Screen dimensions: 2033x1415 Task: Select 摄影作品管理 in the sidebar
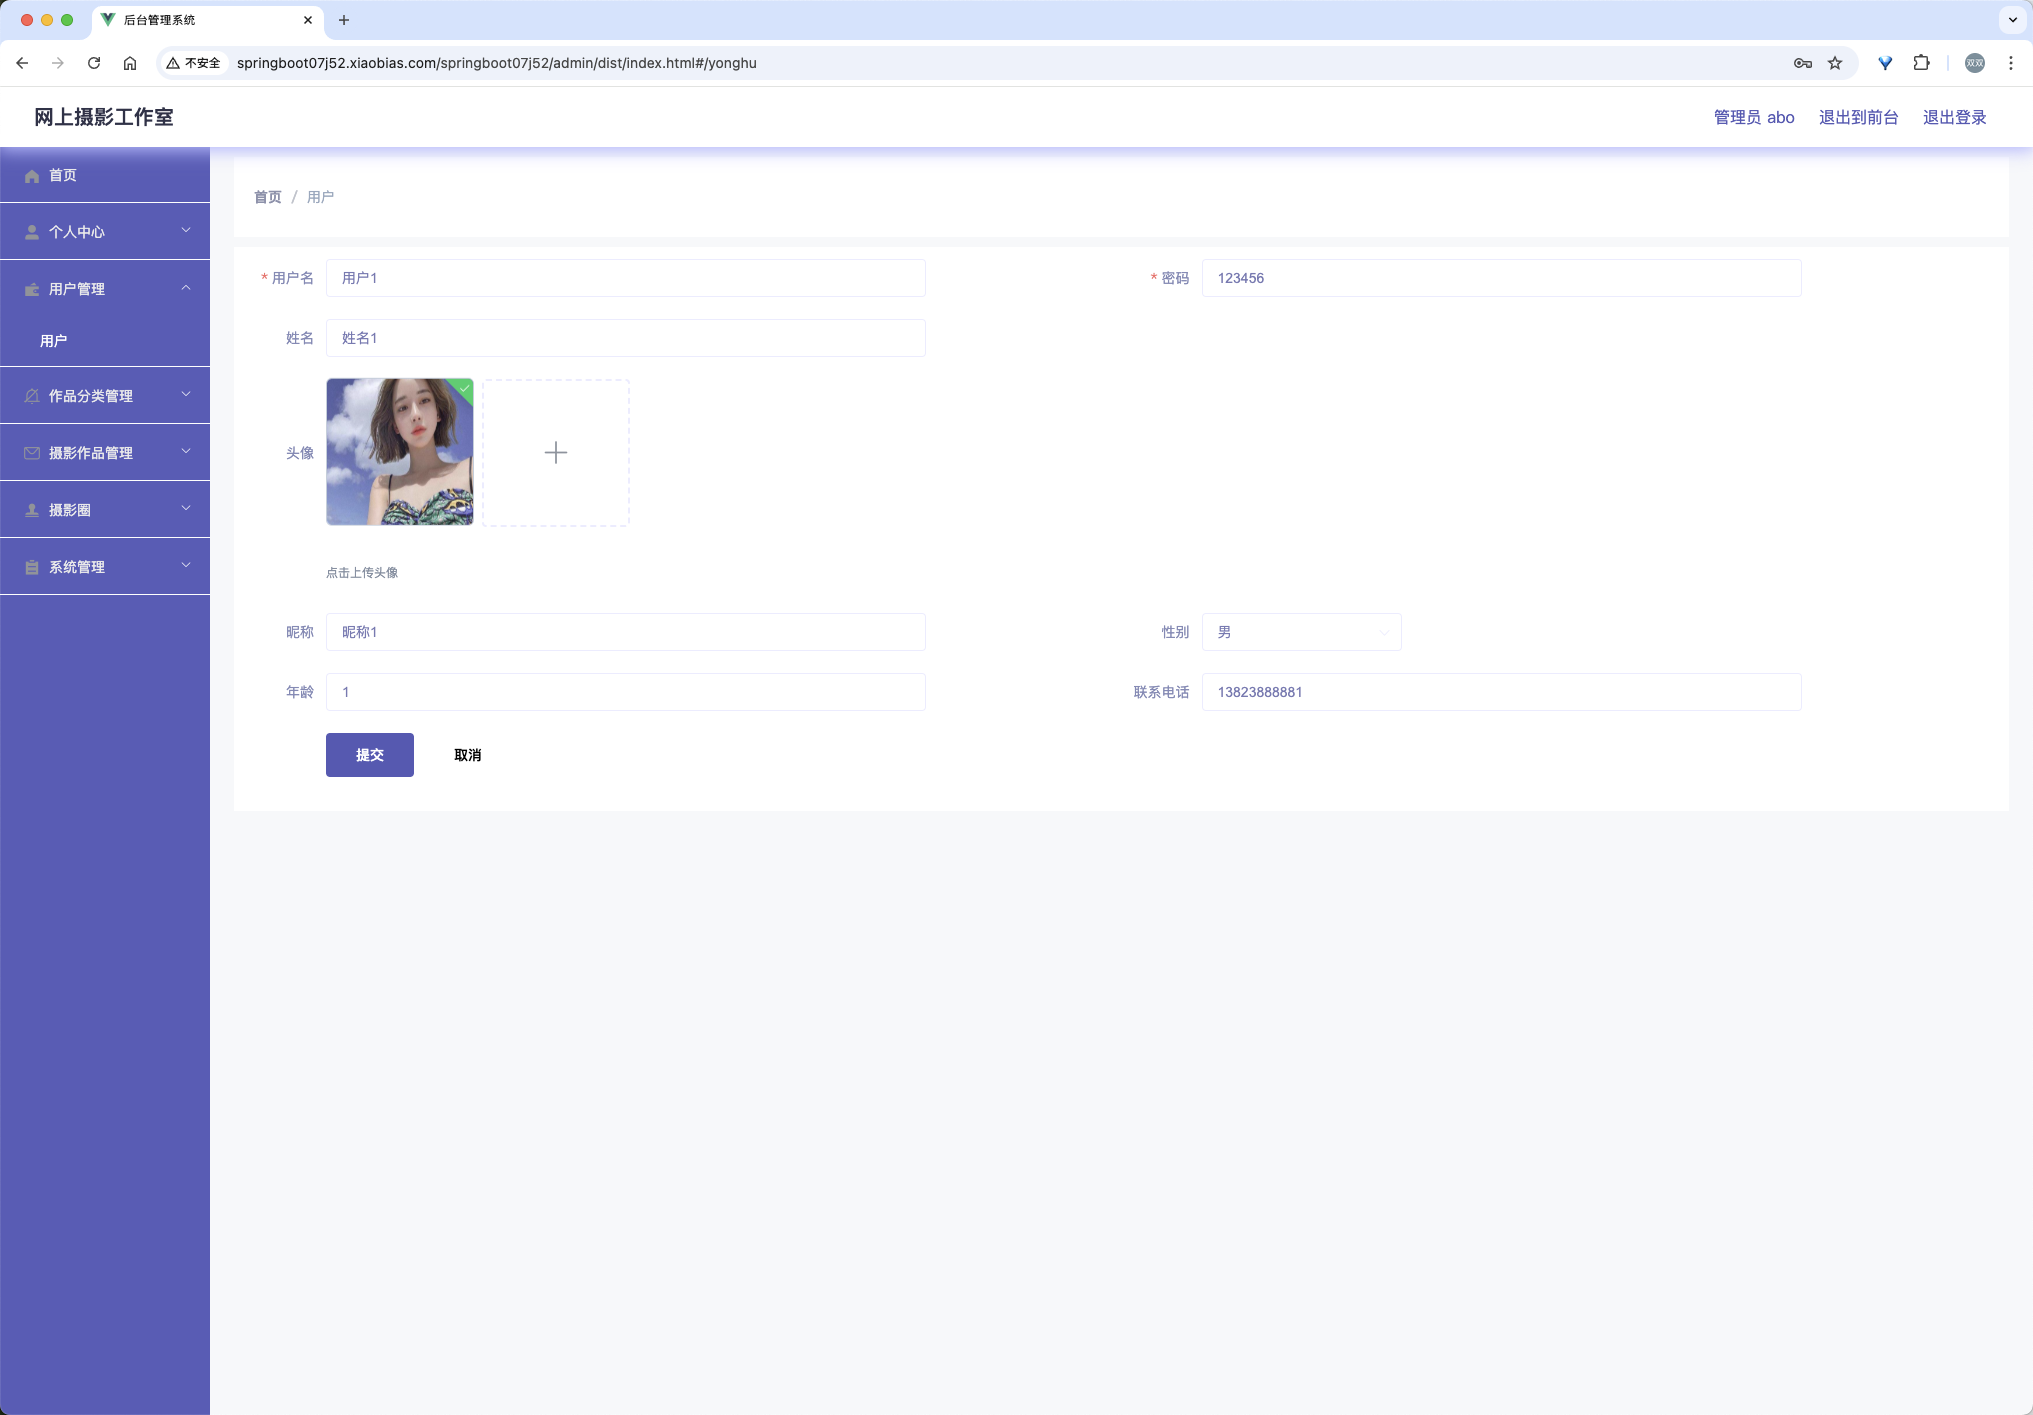(x=105, y=453)
